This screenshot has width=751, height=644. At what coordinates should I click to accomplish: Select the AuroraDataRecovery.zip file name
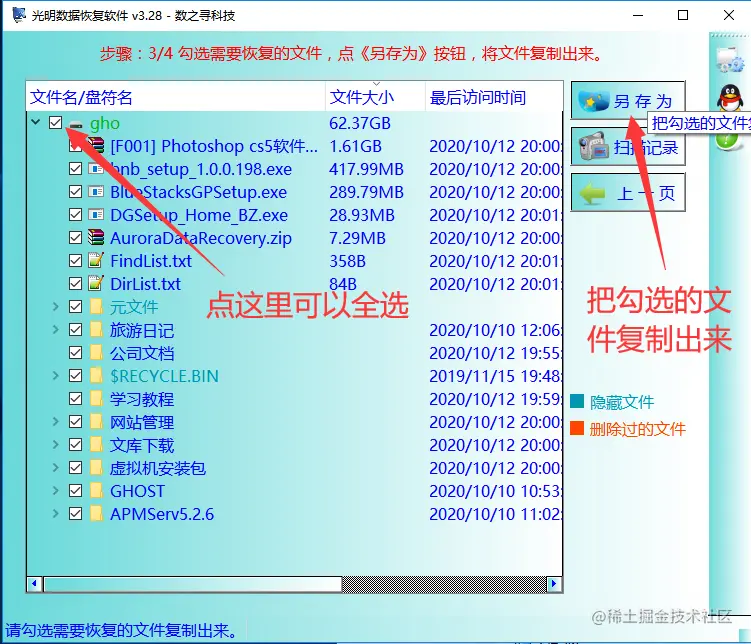point(201,238)
